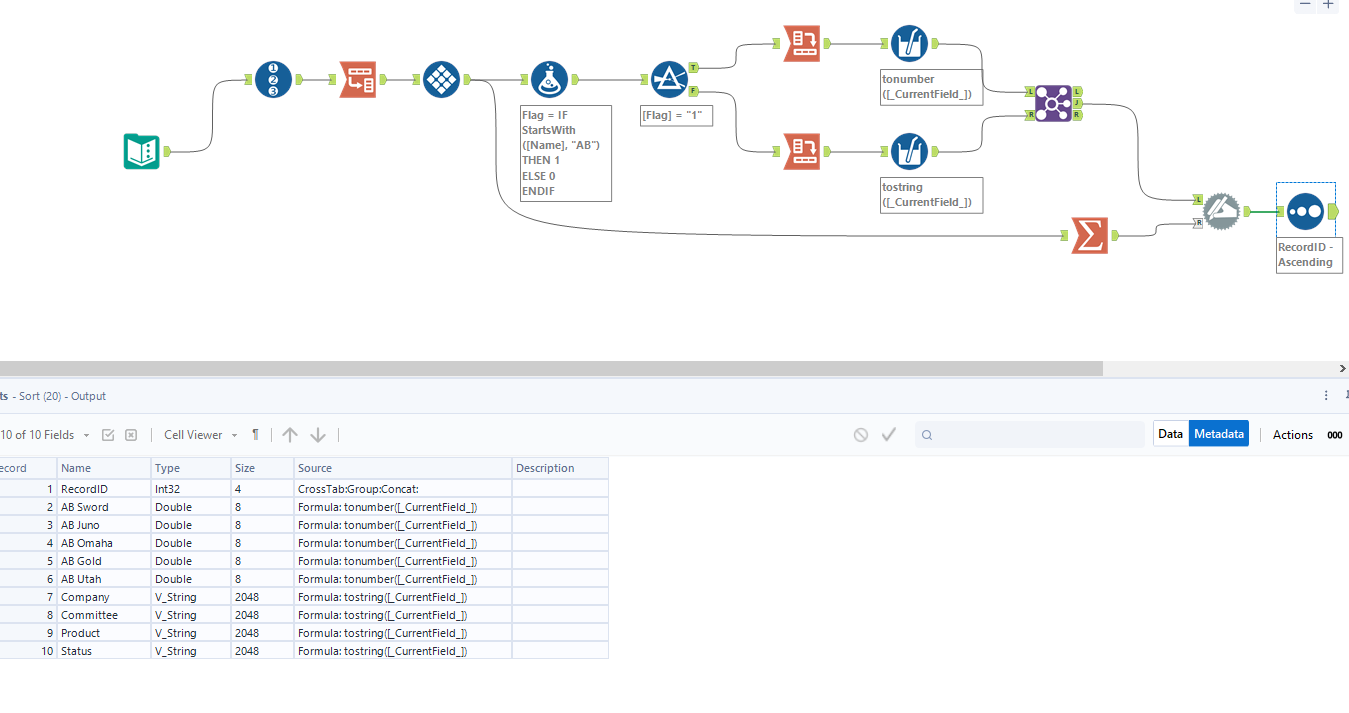The width and height of the screenshot is (1349, 713).
Task: Click the horizontal scrollbar above the results panel
Action: [550, 368]
